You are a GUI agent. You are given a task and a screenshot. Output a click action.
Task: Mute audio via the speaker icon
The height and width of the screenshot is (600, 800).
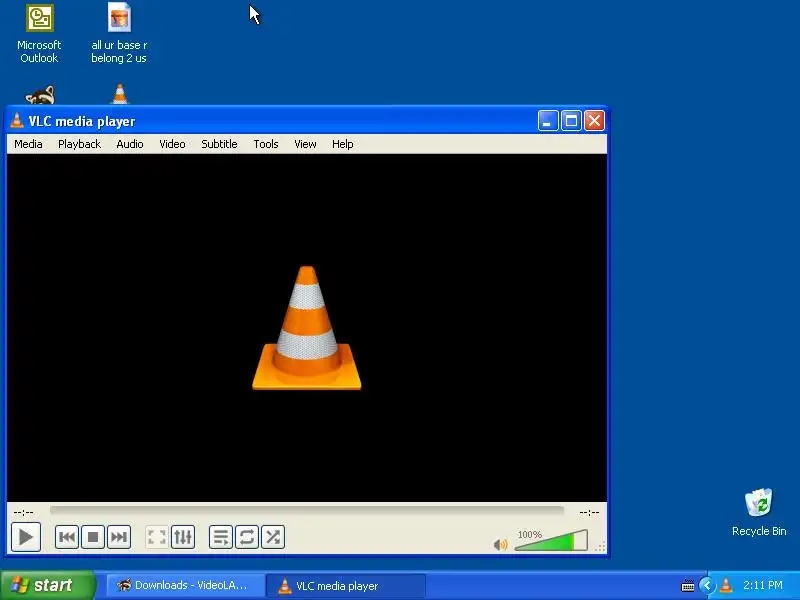click(501, 544)
